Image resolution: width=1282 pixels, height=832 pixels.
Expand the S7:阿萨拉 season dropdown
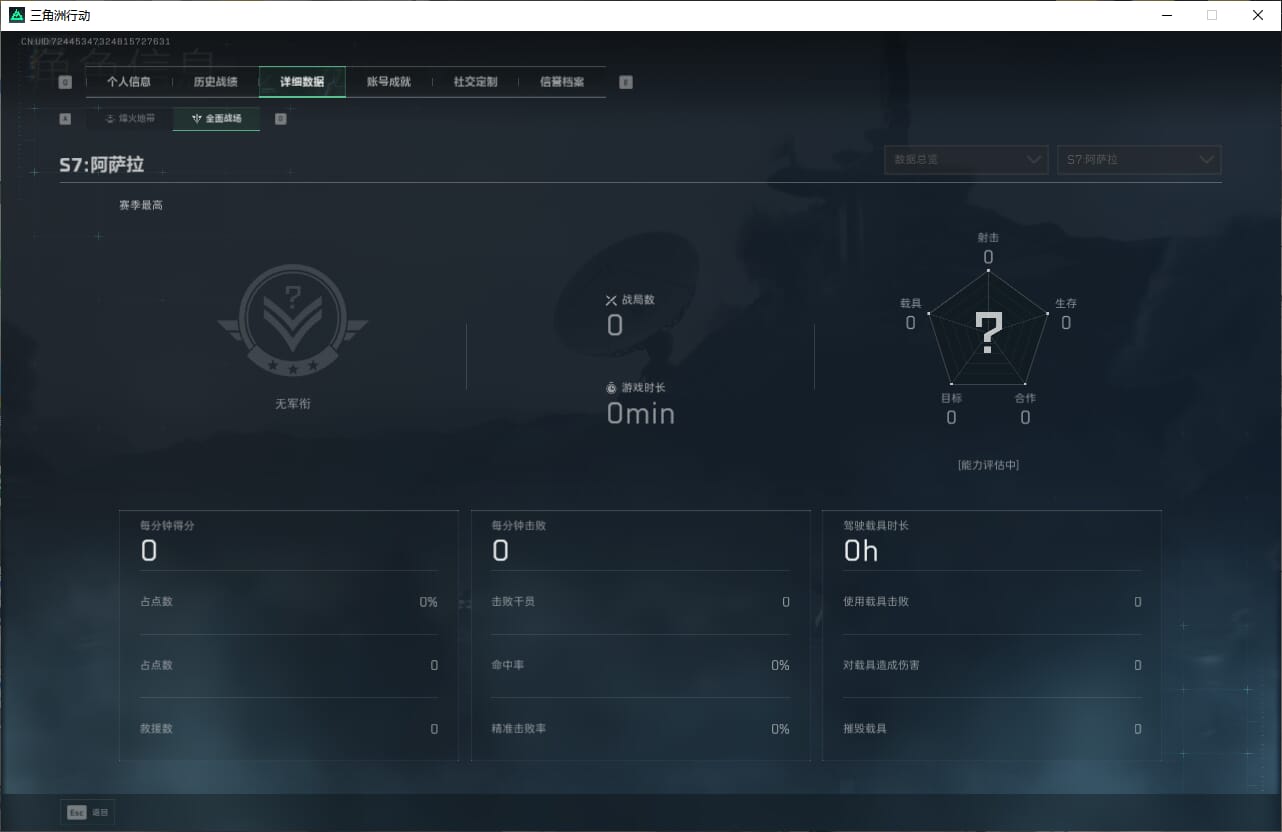1139,160
